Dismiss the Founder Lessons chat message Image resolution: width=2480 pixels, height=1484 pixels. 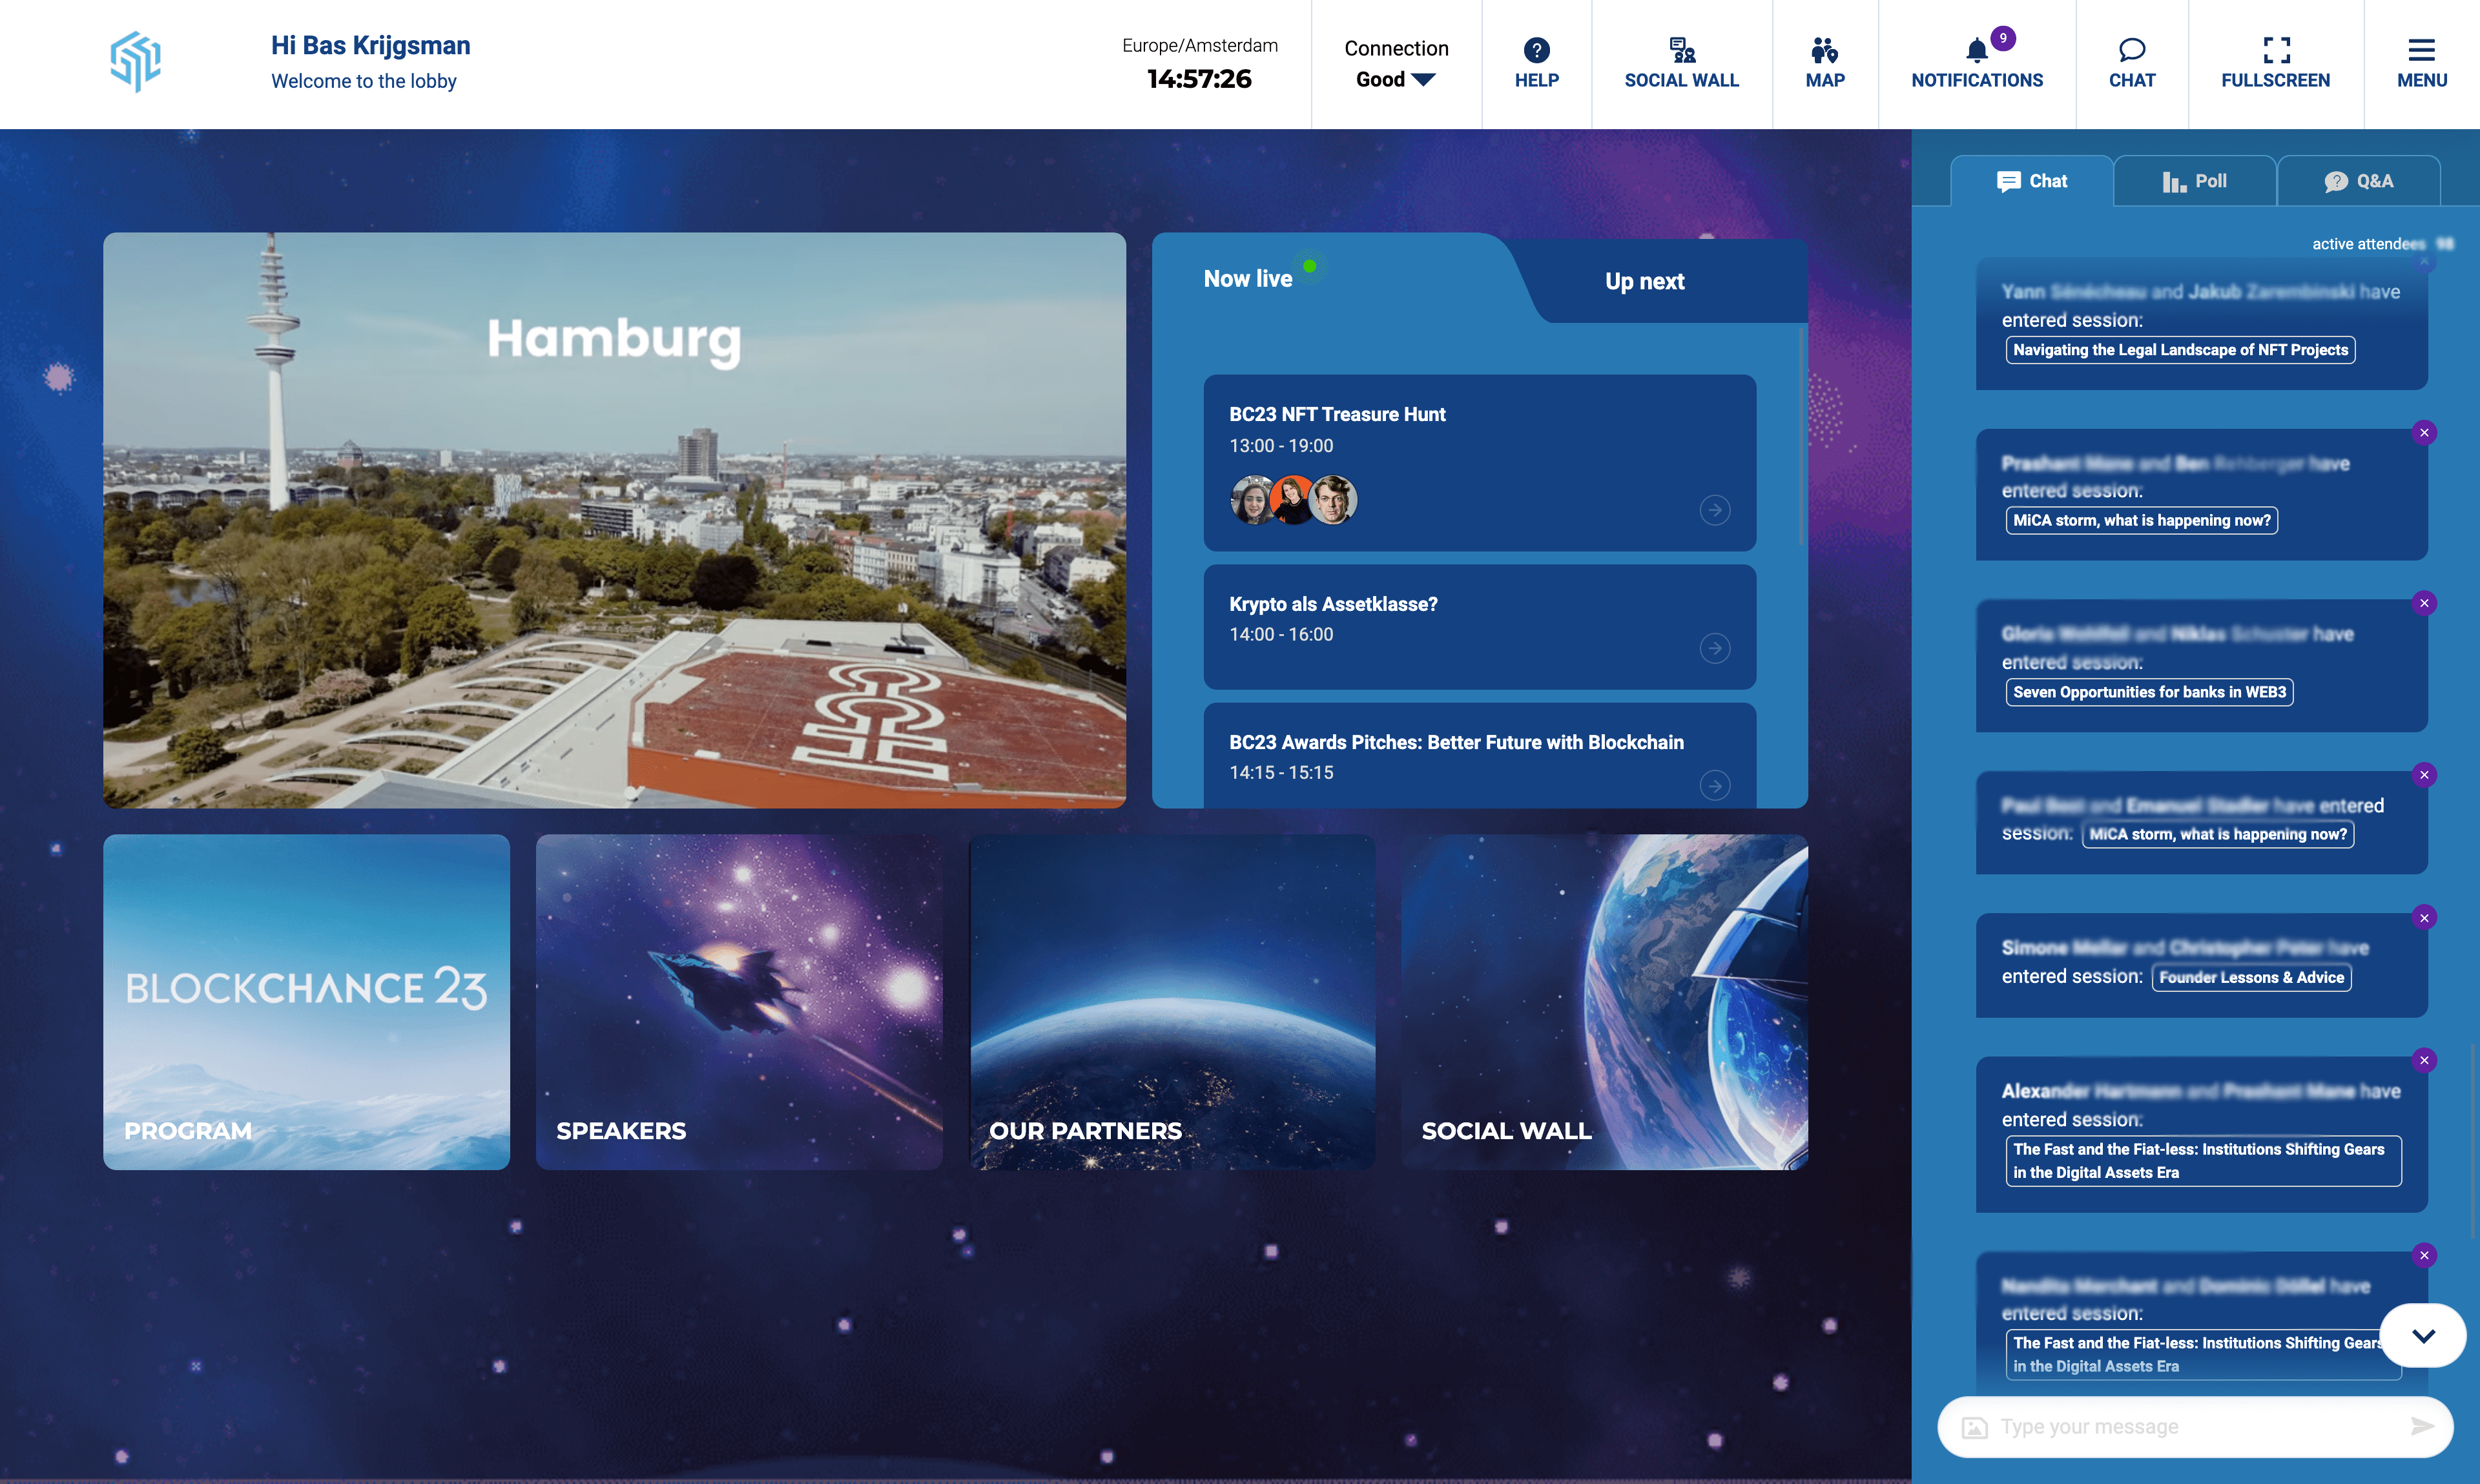(2424, 918)
